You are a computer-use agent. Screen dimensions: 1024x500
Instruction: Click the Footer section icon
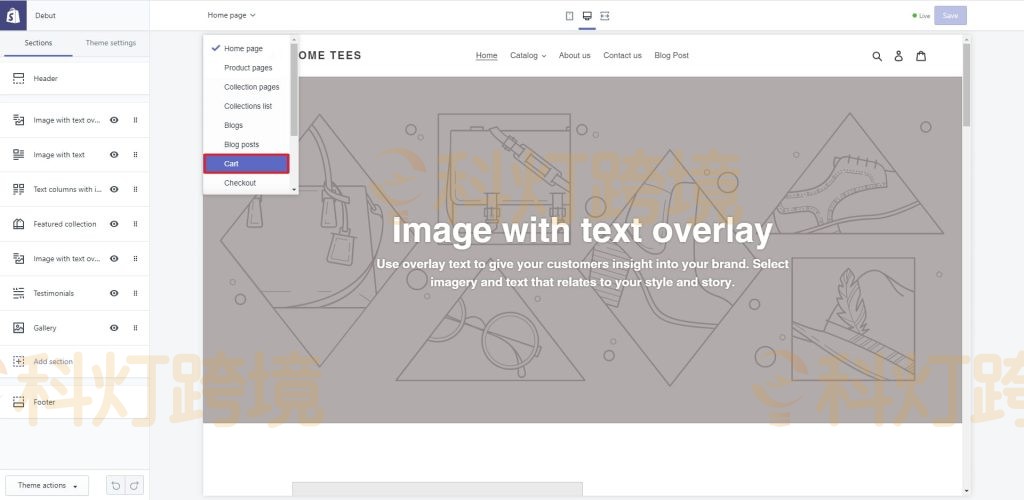point(18,402)
